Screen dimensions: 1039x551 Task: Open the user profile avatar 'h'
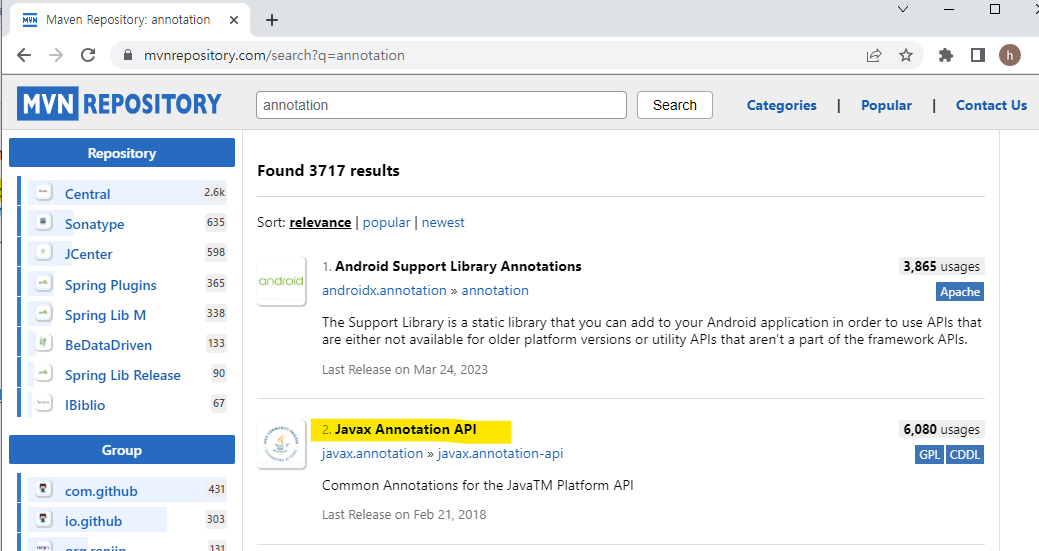tap(1010, 55)
